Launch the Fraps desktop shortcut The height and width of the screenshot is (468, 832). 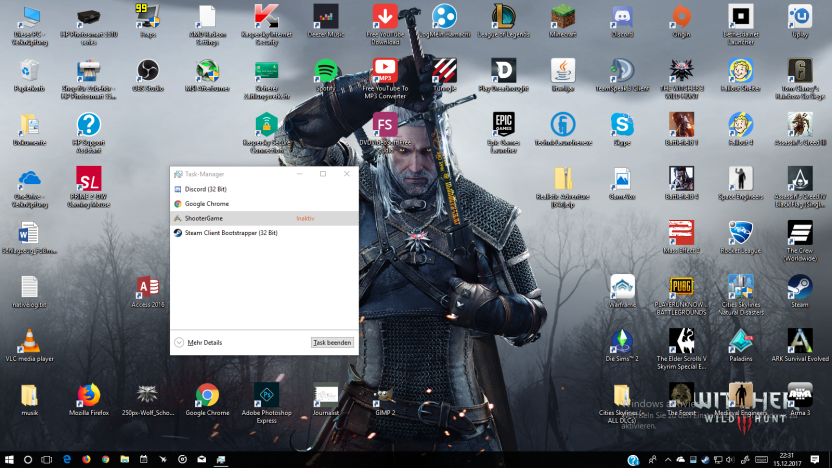click(x=148, y=16)
